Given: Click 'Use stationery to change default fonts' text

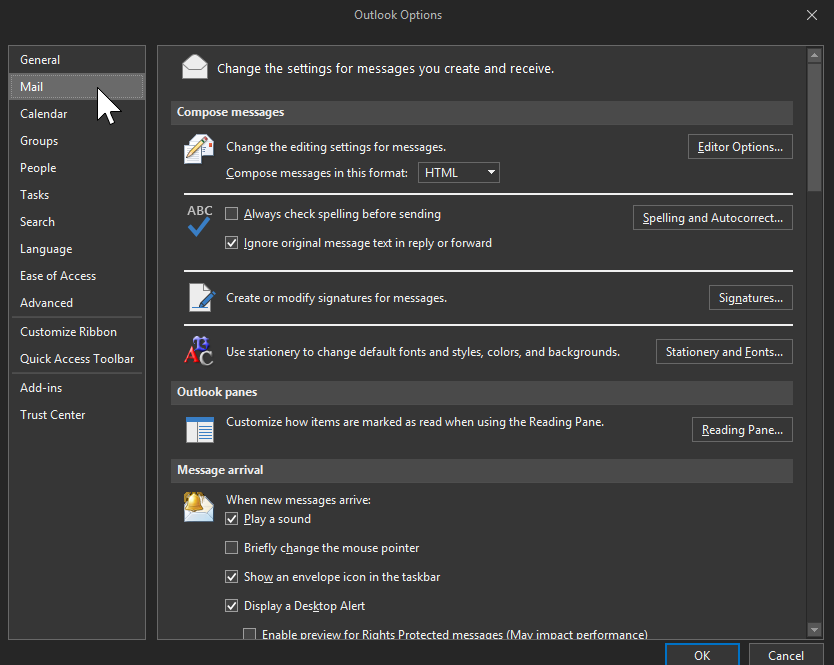Looking at the screenshot, I should tap(423, 352).
